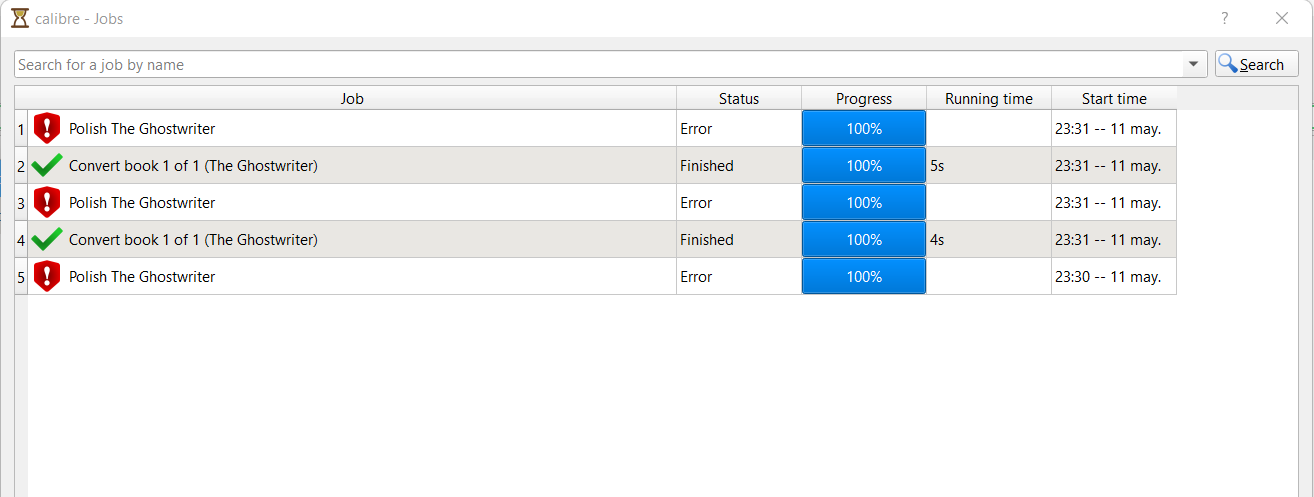The height and width of the screenshot is (497, 1314).
Task: Click the calibre hourglass icon in title bar
Action: point(20,18)
